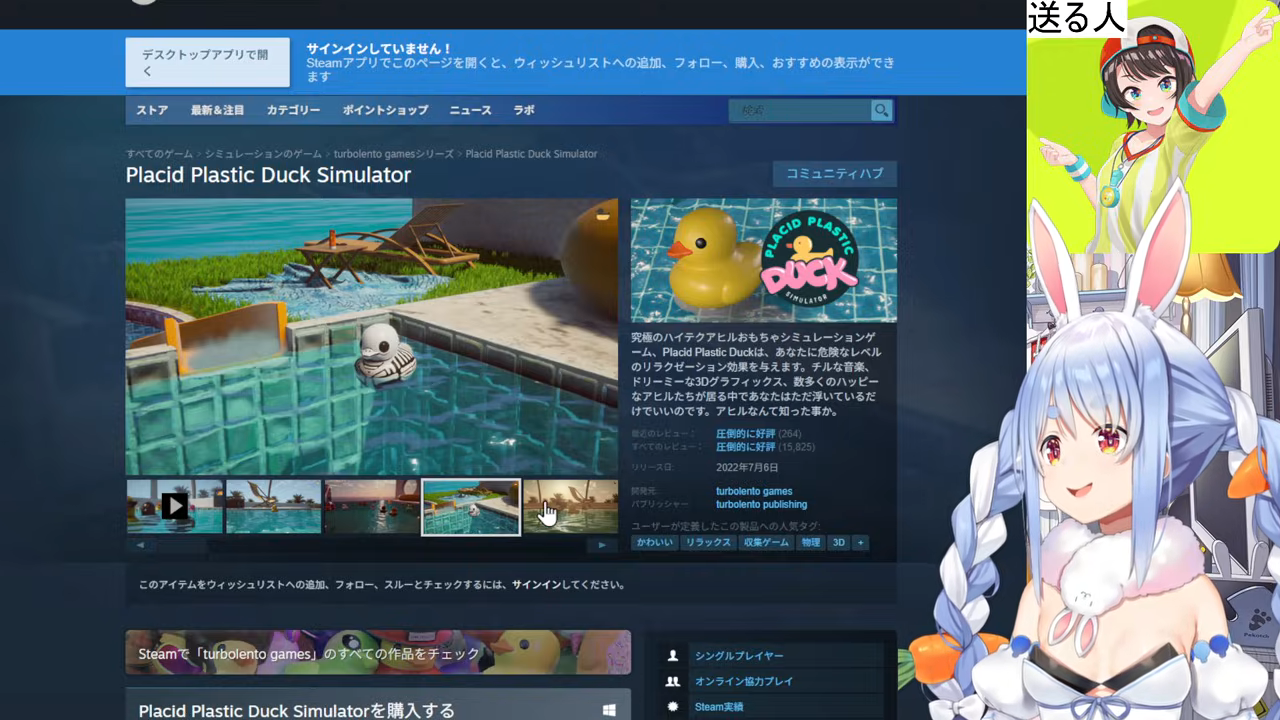Open publisher link turbolento publishing
This screenshot has width=1280, height=720.
(761, 504)
